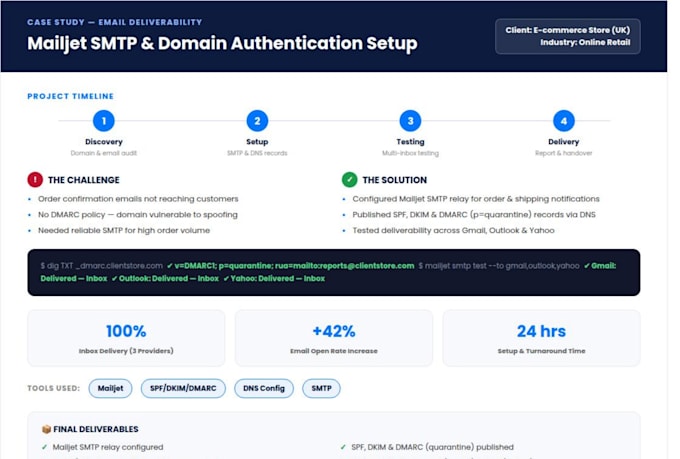
Task: Click 'Yahoo: Delivered — Inbox' result
Action: click(x=274, y=279)
